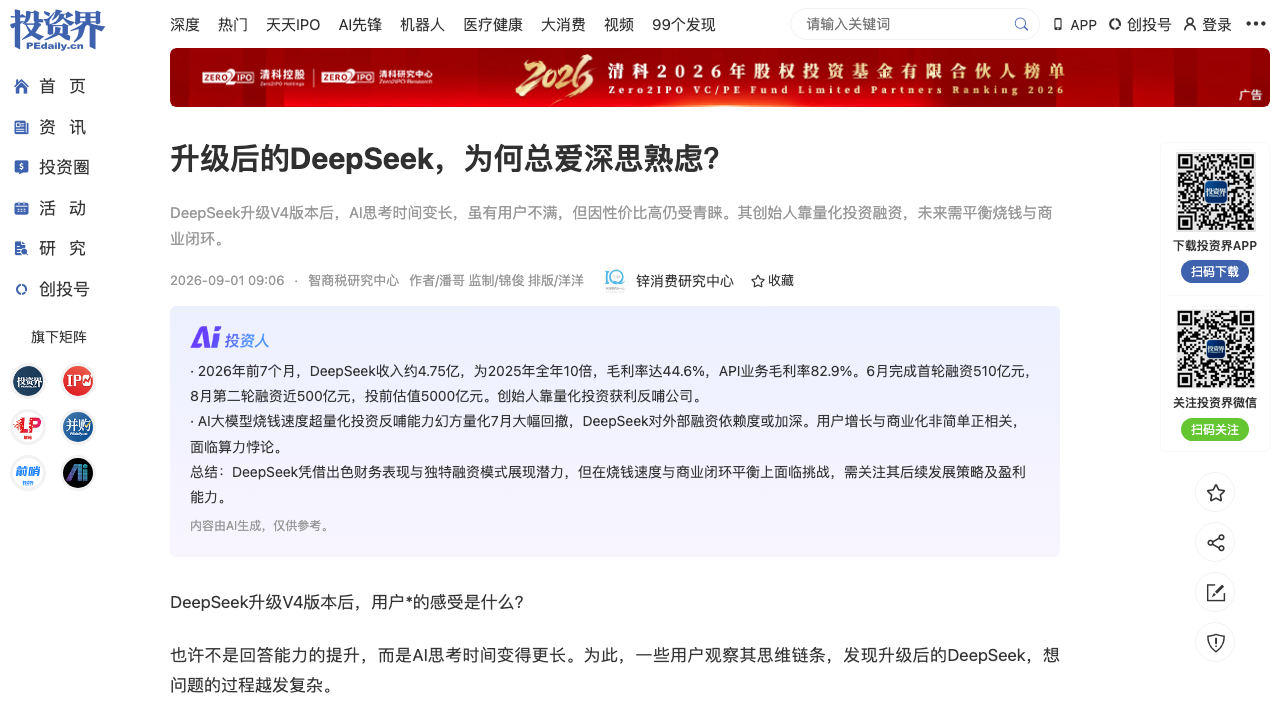
Task: Open the three-dots more menu
Action: (1256, 24)
